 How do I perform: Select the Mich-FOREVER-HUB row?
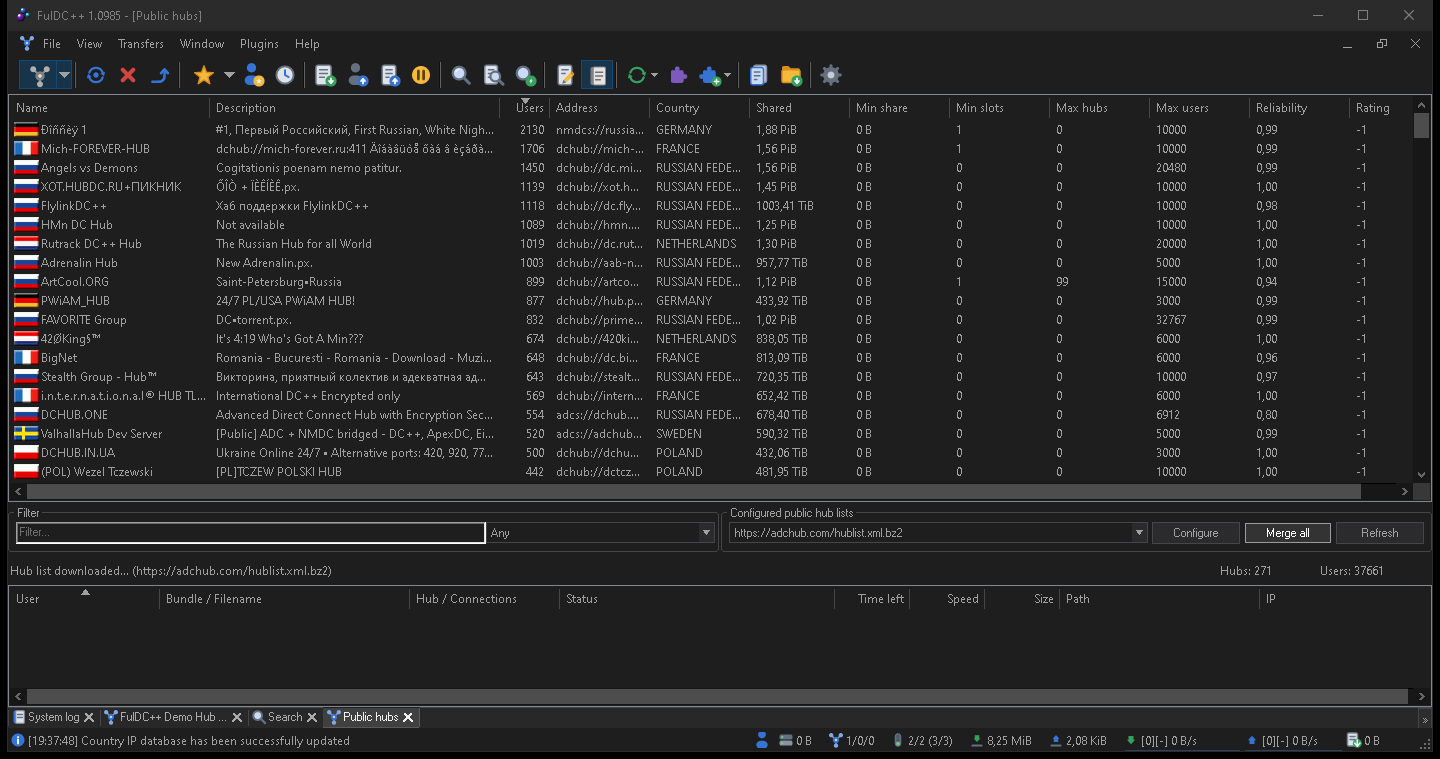click(x=712, y=149)
